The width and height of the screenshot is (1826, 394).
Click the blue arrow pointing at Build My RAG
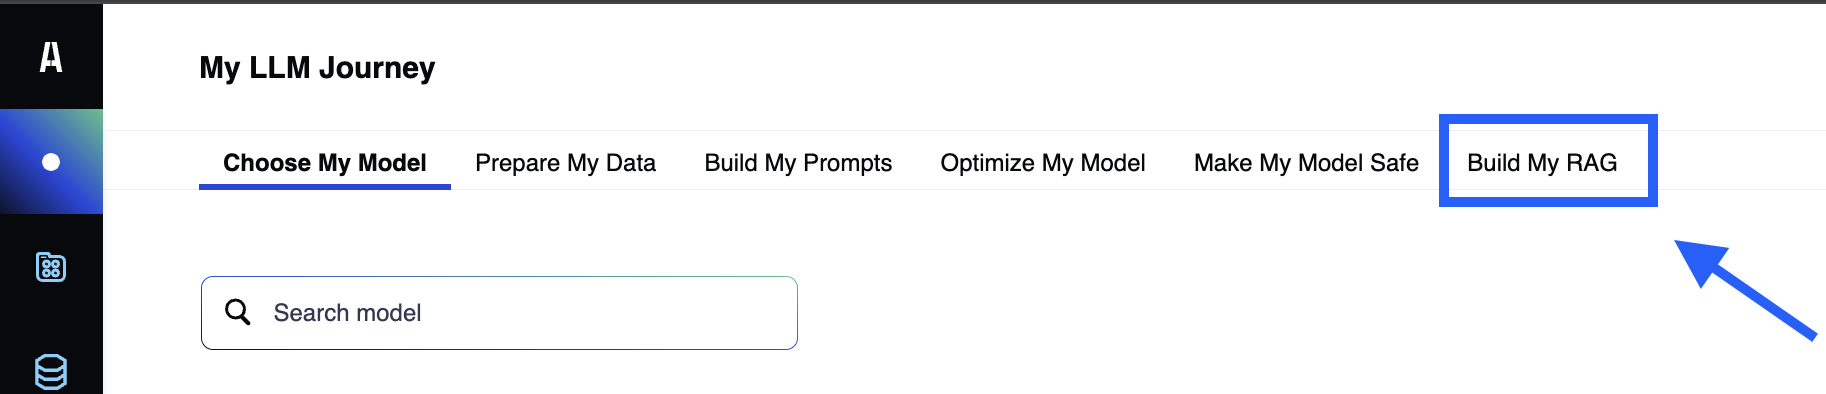click(1744, 289)
